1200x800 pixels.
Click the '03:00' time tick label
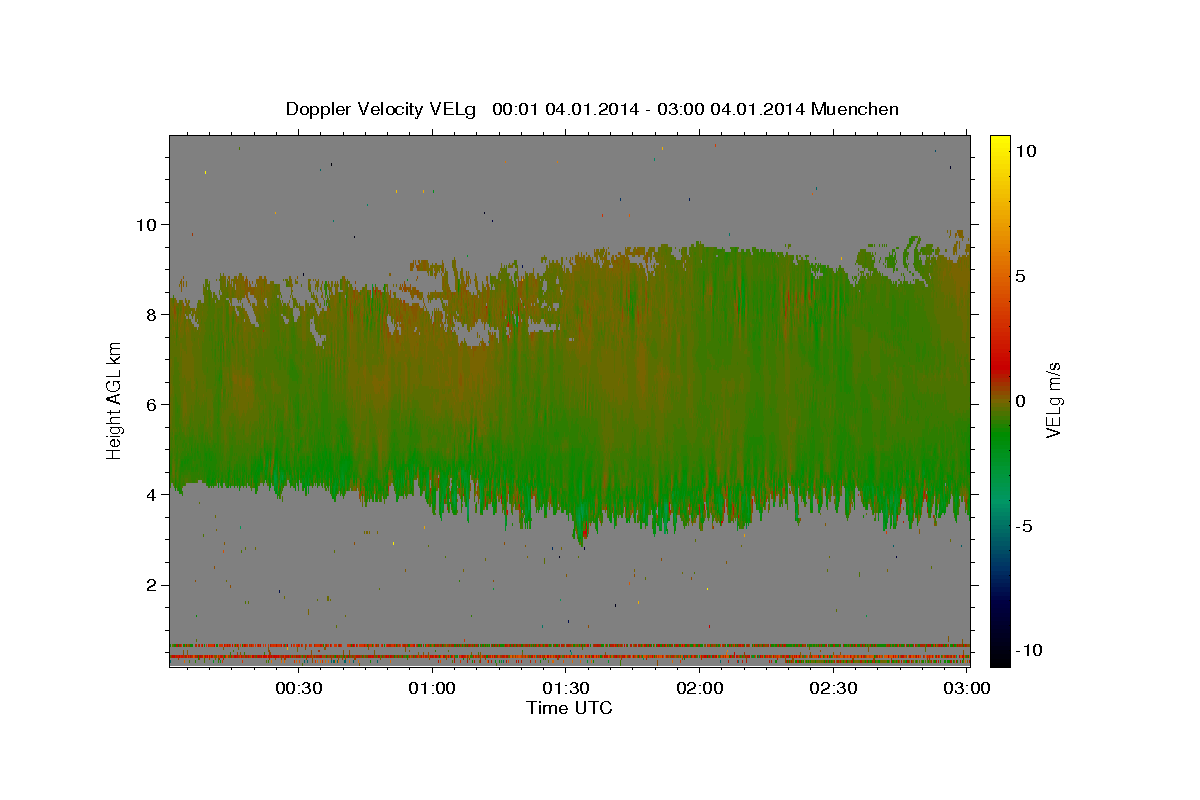coord(966,688)
